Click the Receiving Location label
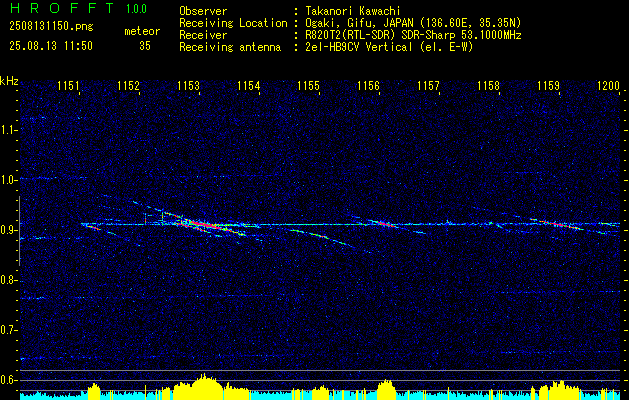The height and width of the screenshot is (400, 629). pyautogui.click(x=233, y=23)
